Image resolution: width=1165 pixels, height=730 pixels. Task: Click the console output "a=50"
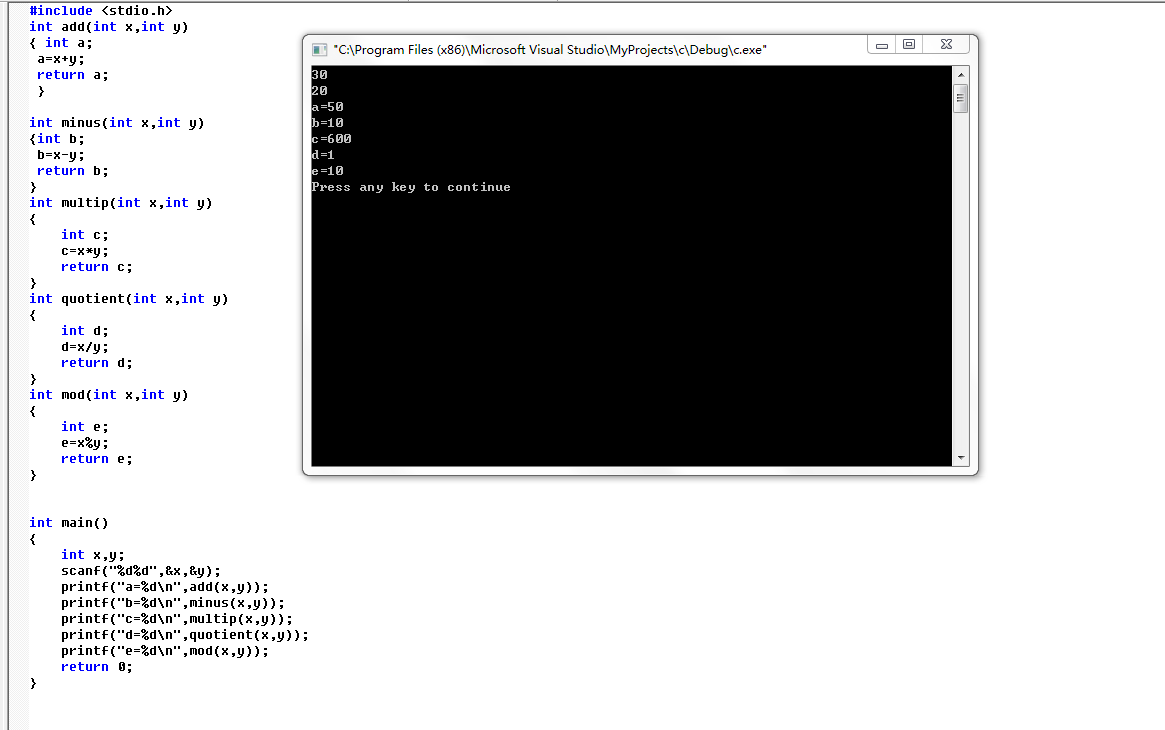[328, 107]
